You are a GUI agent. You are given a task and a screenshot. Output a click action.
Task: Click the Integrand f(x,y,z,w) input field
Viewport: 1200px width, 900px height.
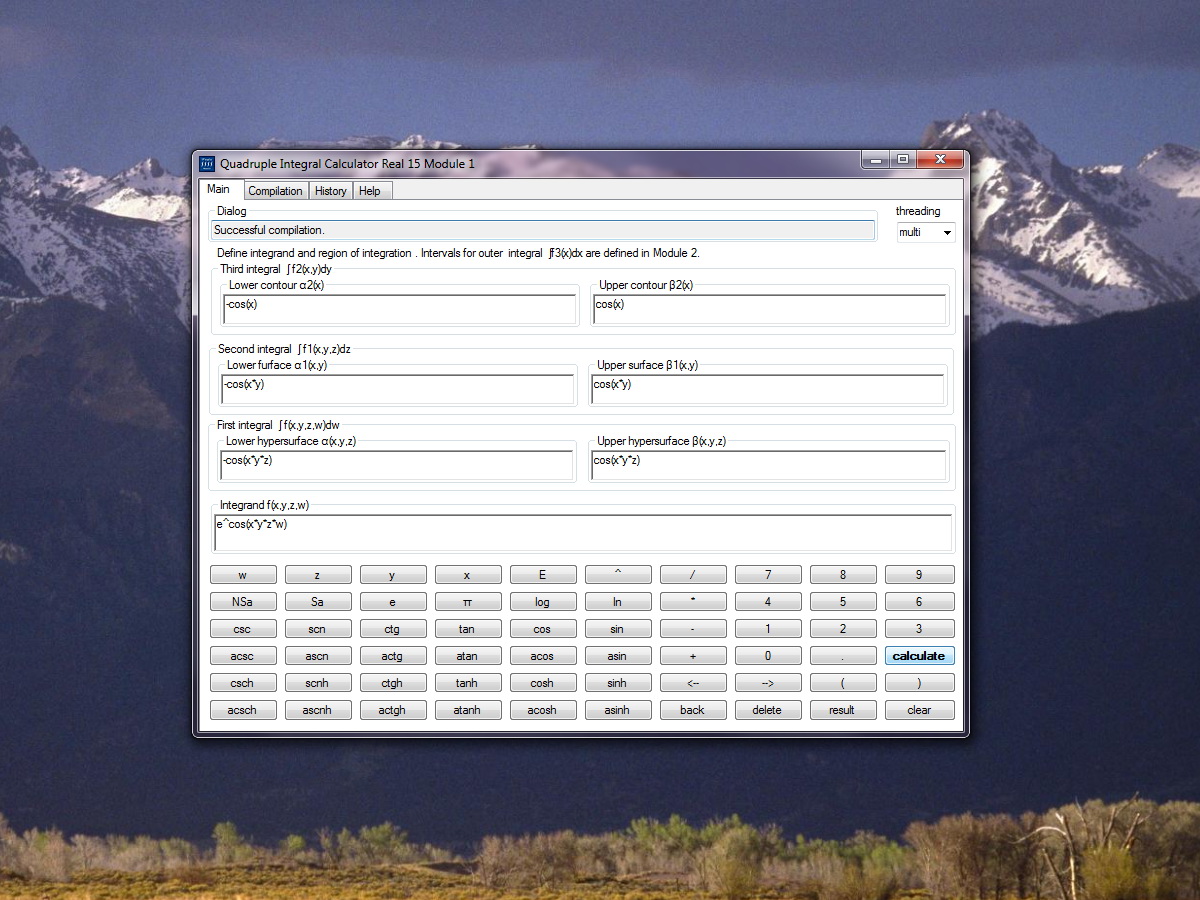tap(583, 533)
